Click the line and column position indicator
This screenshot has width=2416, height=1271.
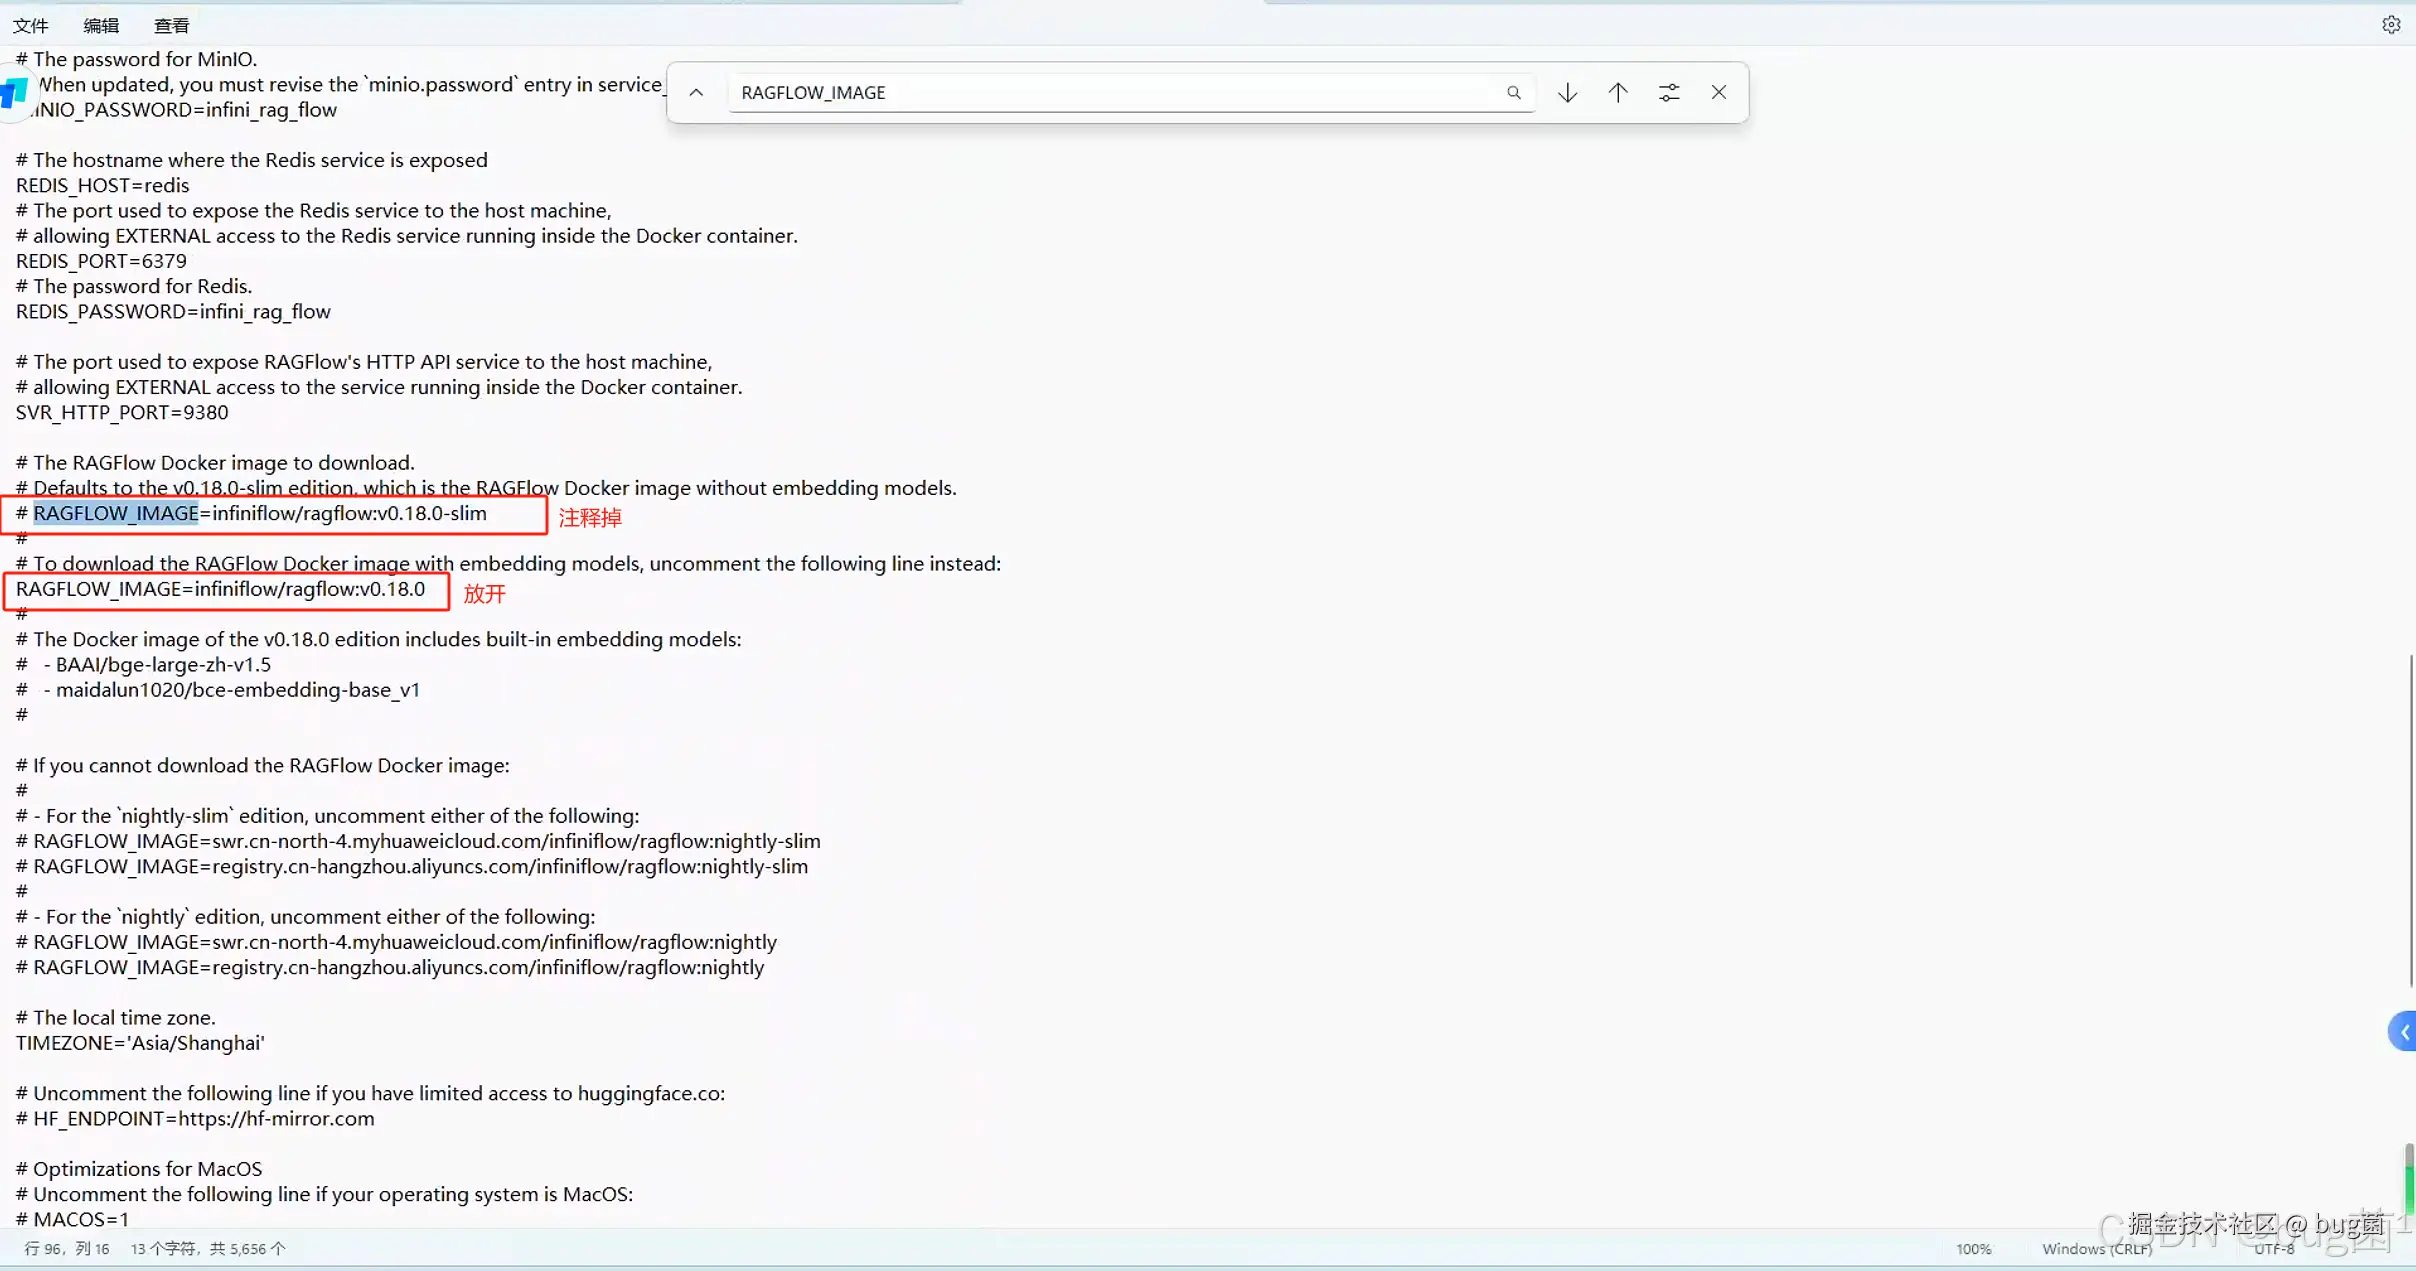click(67, 1248)
